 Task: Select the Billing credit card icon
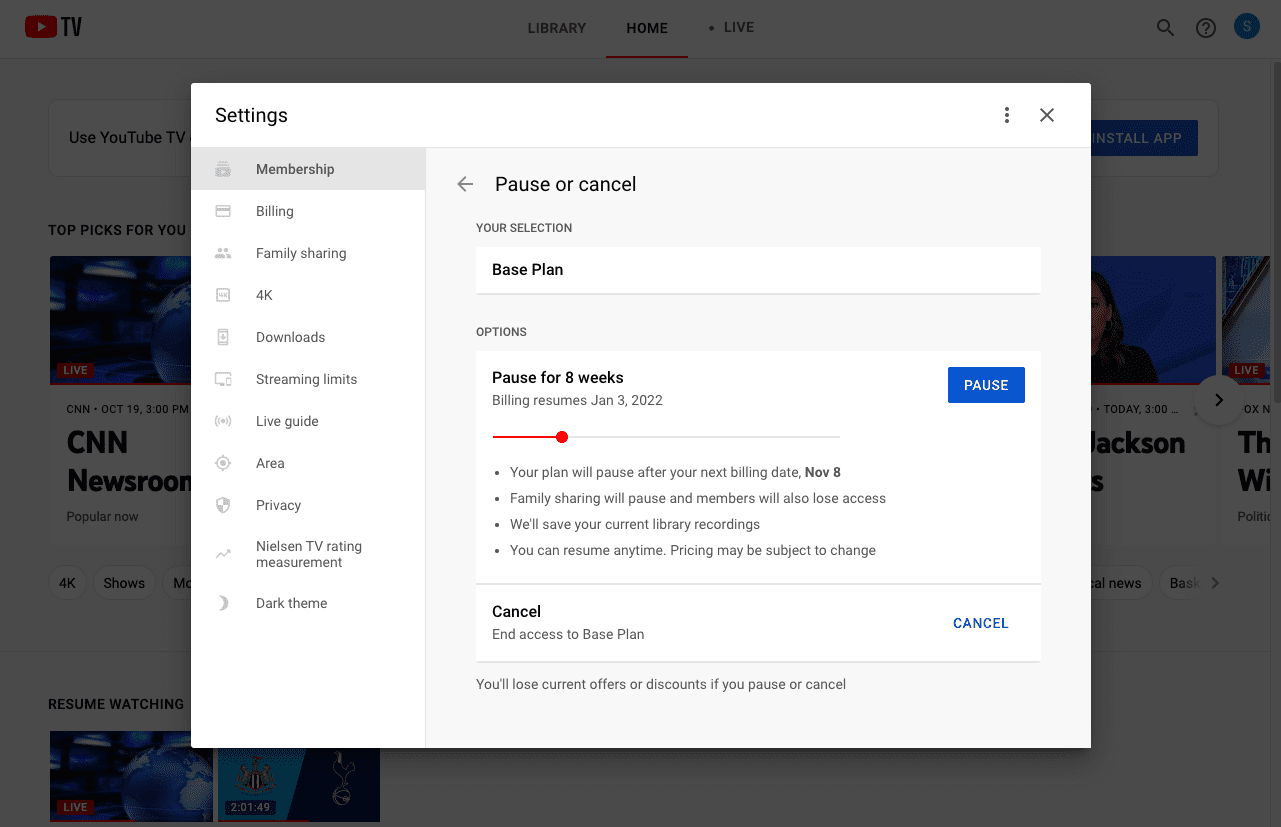[x=223, y=211]
